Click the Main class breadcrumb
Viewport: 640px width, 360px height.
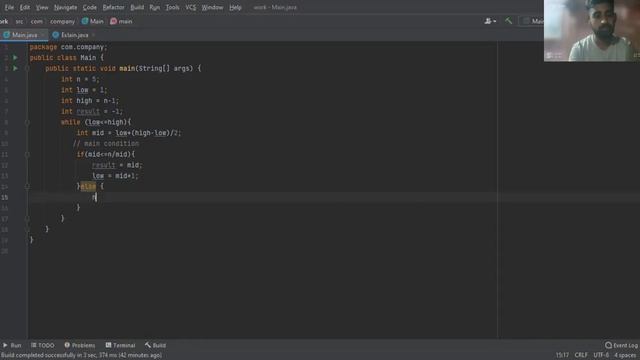[93, 21]
